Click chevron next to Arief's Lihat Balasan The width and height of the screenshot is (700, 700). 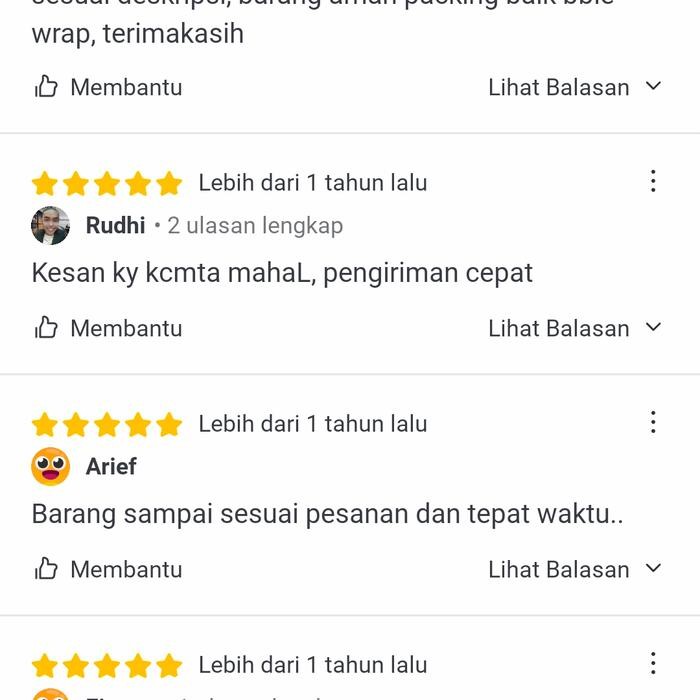(653, 568)
